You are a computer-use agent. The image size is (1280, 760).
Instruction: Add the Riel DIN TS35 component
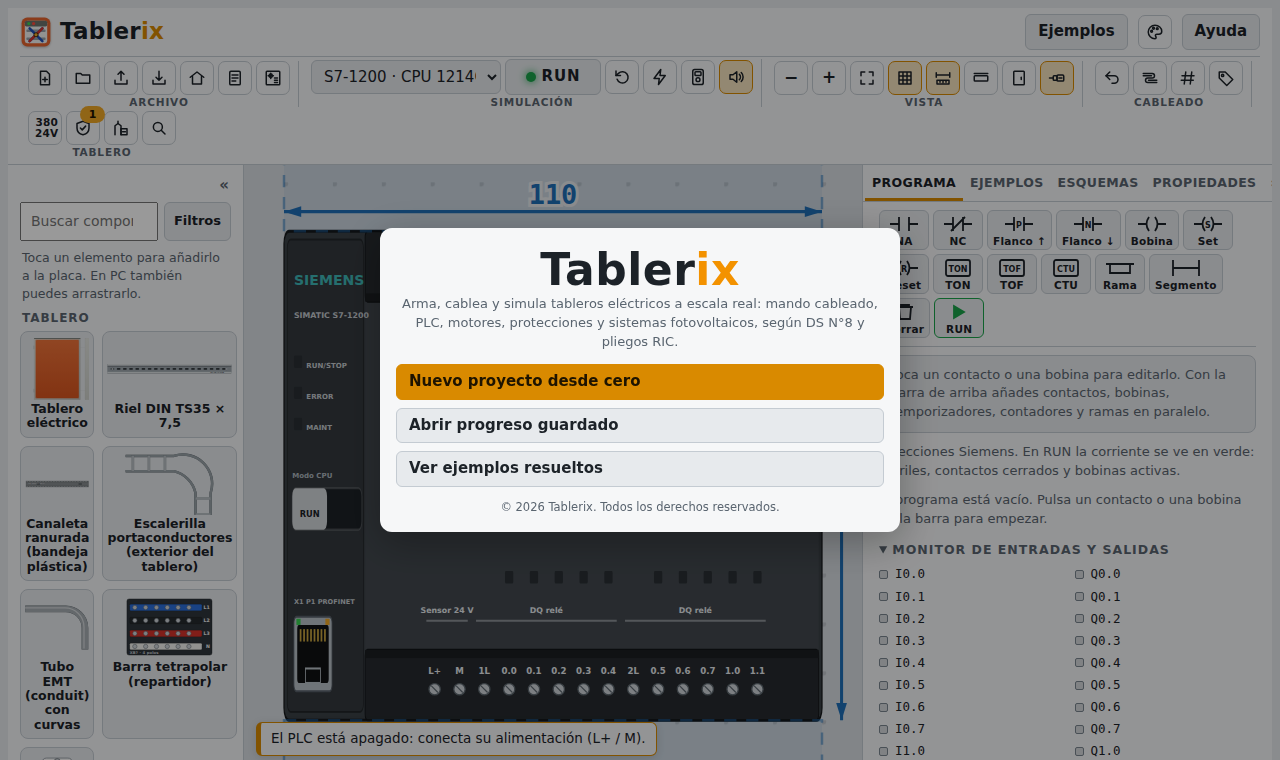(170, 385)
